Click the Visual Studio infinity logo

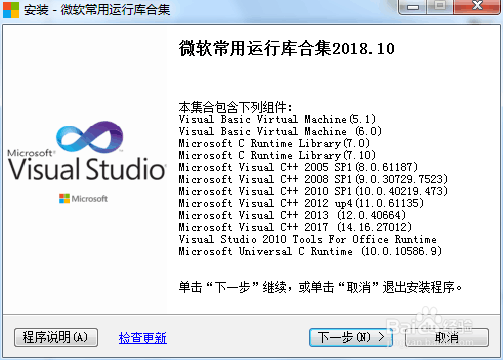89,137
